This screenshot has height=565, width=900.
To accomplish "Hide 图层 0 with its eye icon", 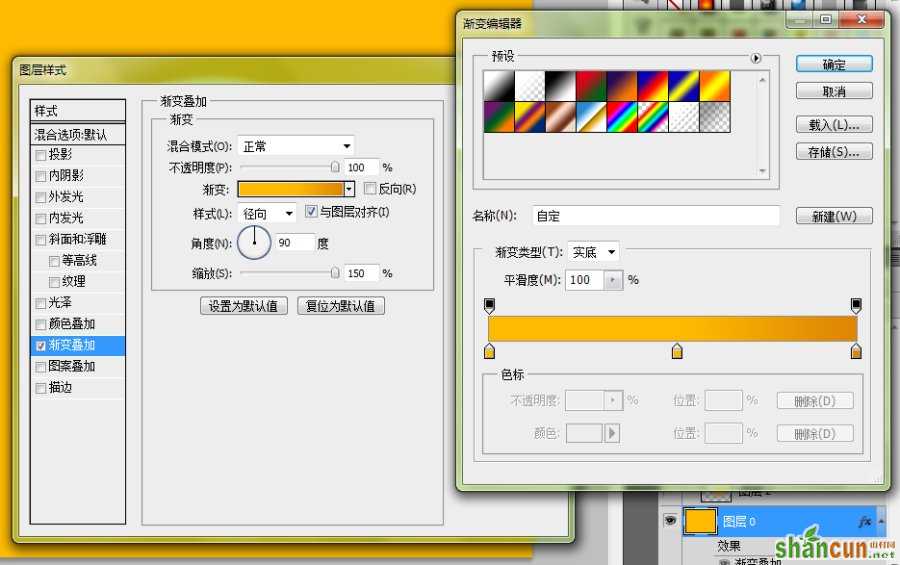I will [670, 520].
